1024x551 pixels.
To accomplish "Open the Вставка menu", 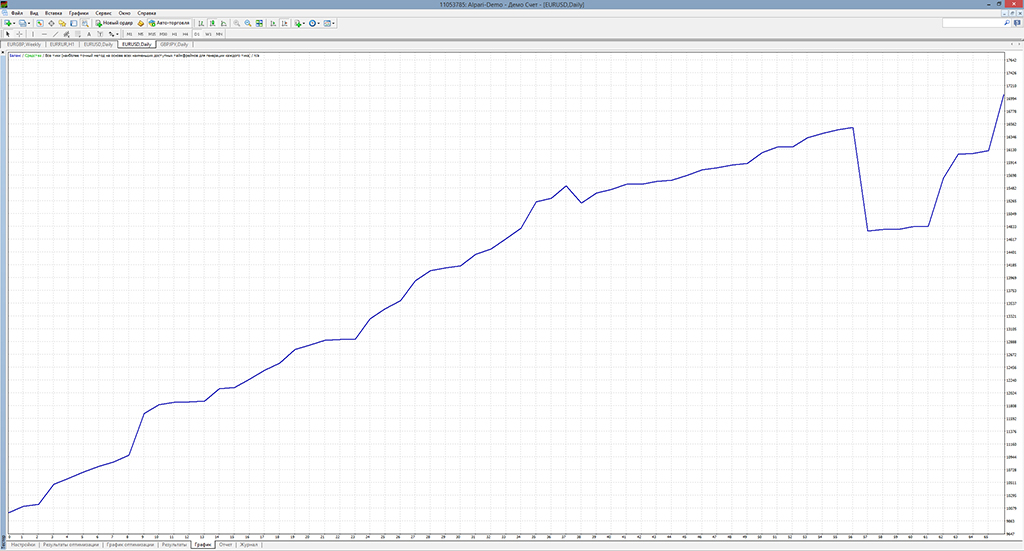I will pos(54,13).
